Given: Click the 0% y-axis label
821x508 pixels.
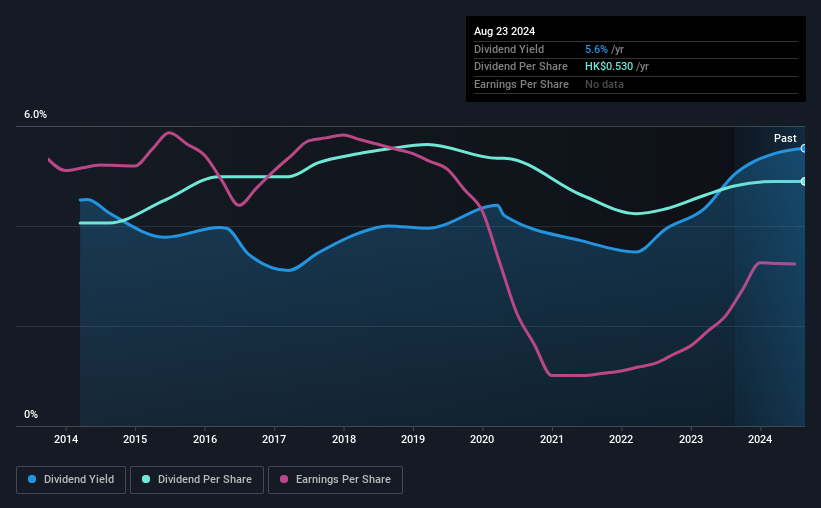Looking at the screenshot, I should (x=31, y=414).
